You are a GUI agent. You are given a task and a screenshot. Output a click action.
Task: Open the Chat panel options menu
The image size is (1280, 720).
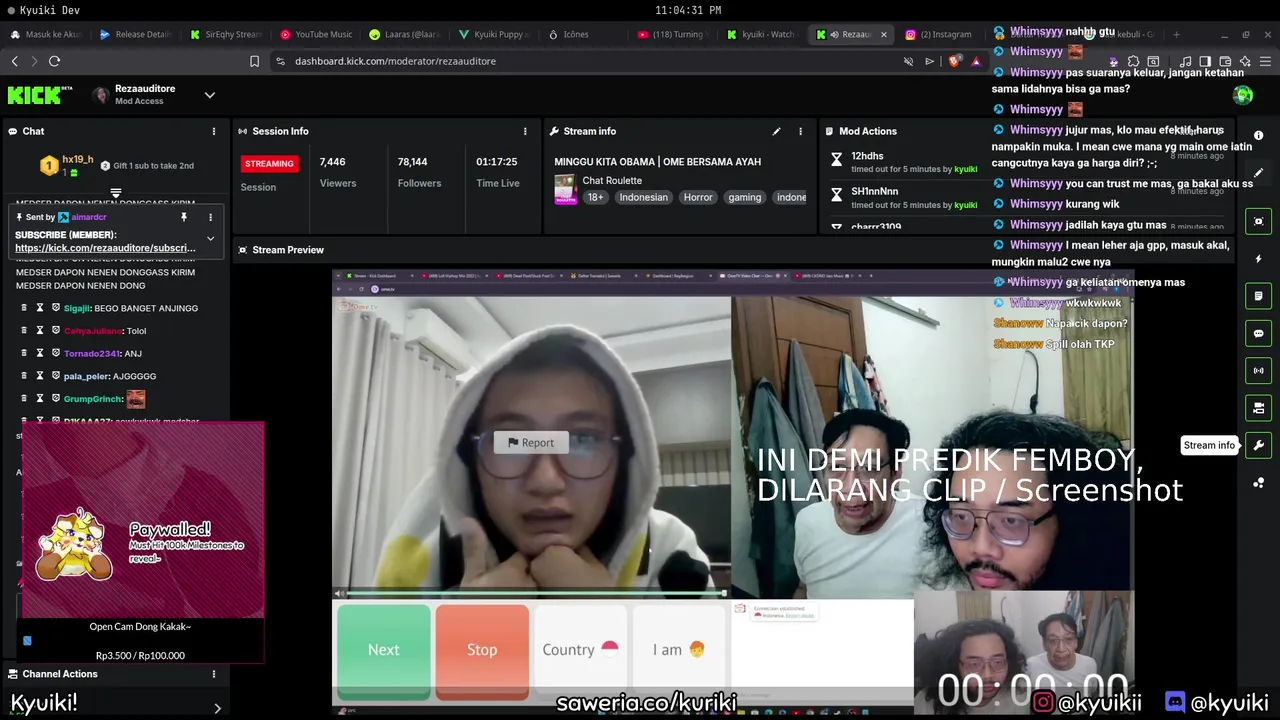pyautogui.click(x=213, y=131)
